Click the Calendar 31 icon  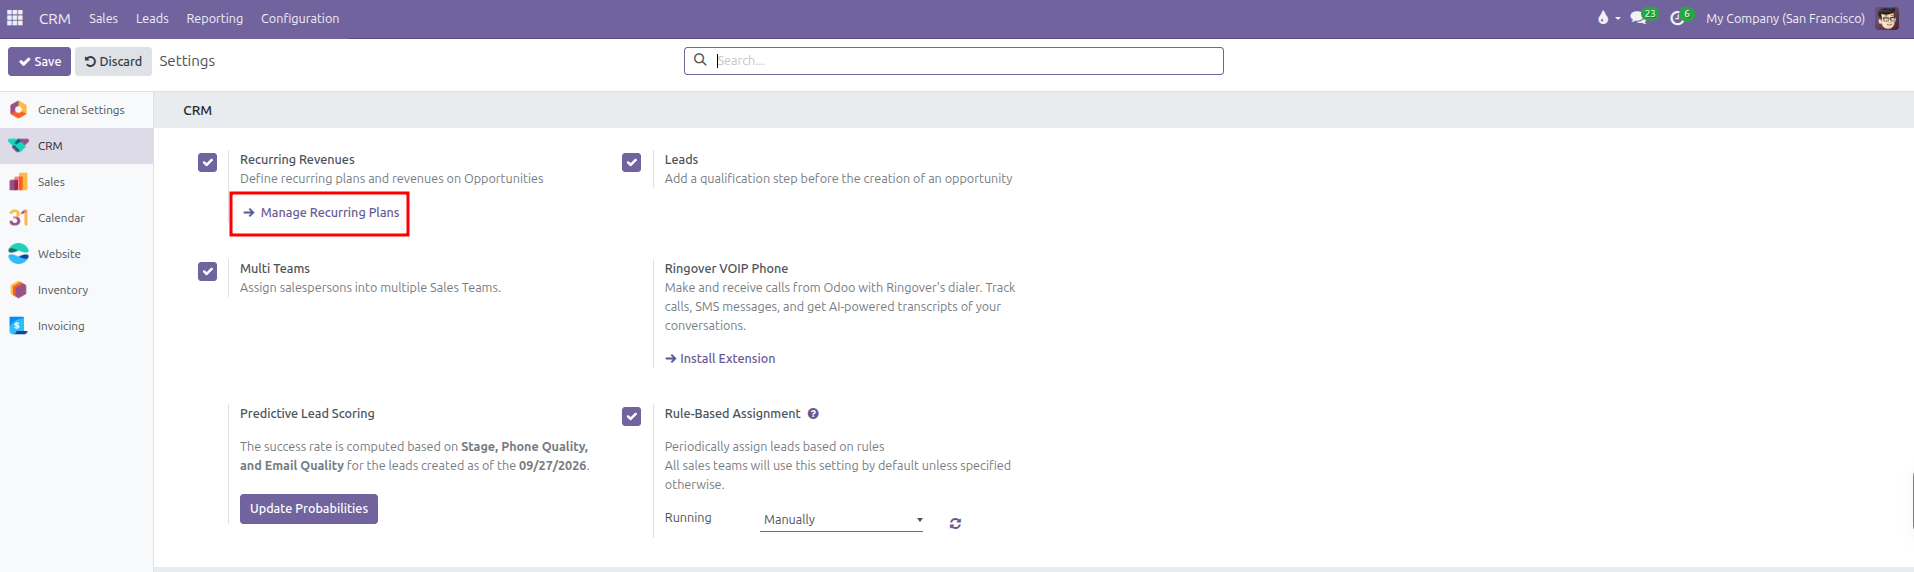click(18, 217)
